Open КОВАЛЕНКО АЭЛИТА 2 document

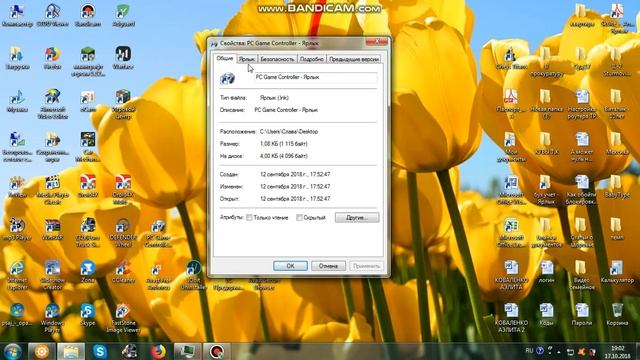click(511, 318)
